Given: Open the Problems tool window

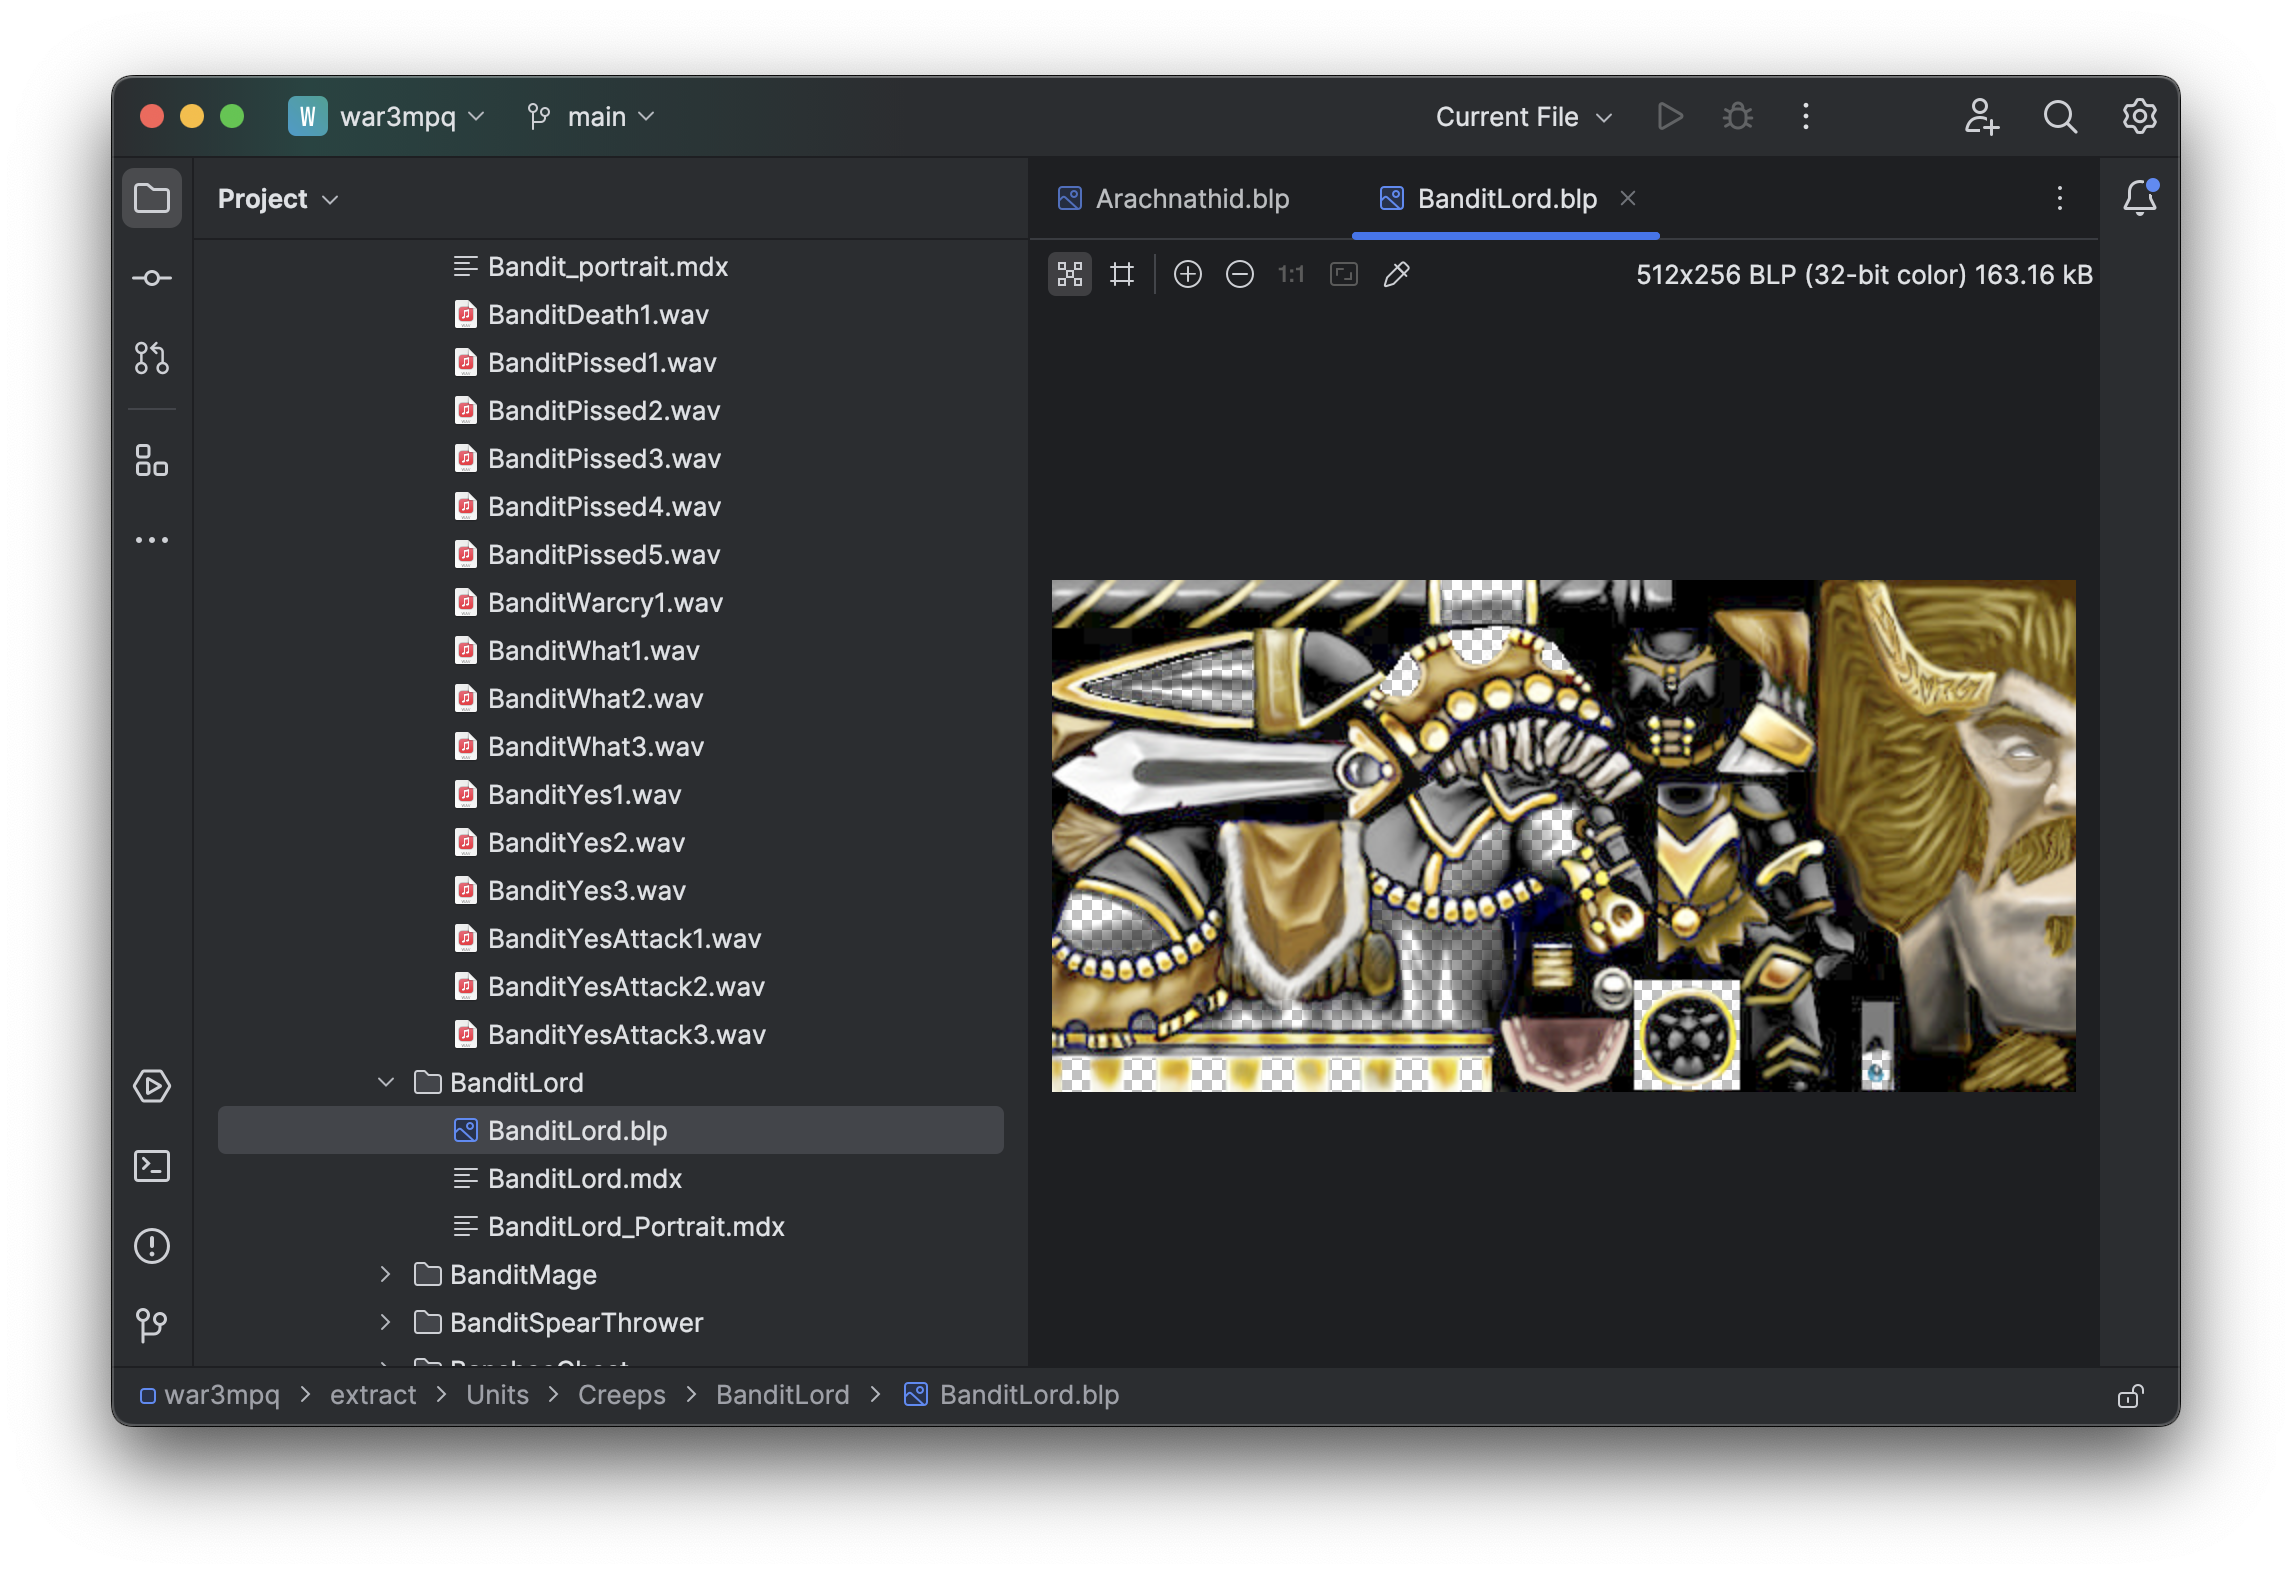Looking at the screenshot, I should [152, 1246].
